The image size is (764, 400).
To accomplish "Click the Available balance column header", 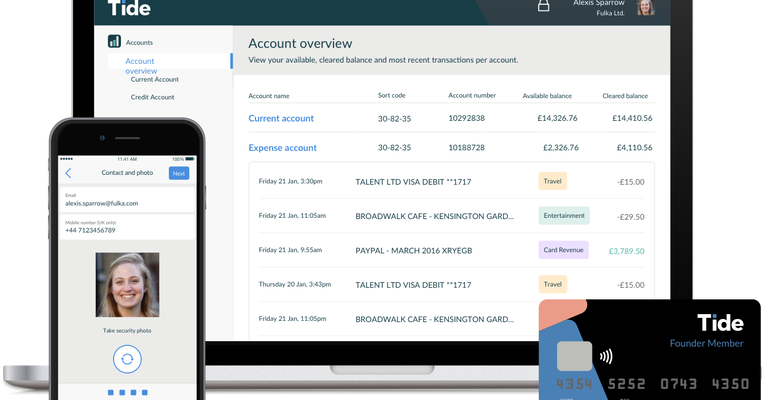I will pos(547,96).
